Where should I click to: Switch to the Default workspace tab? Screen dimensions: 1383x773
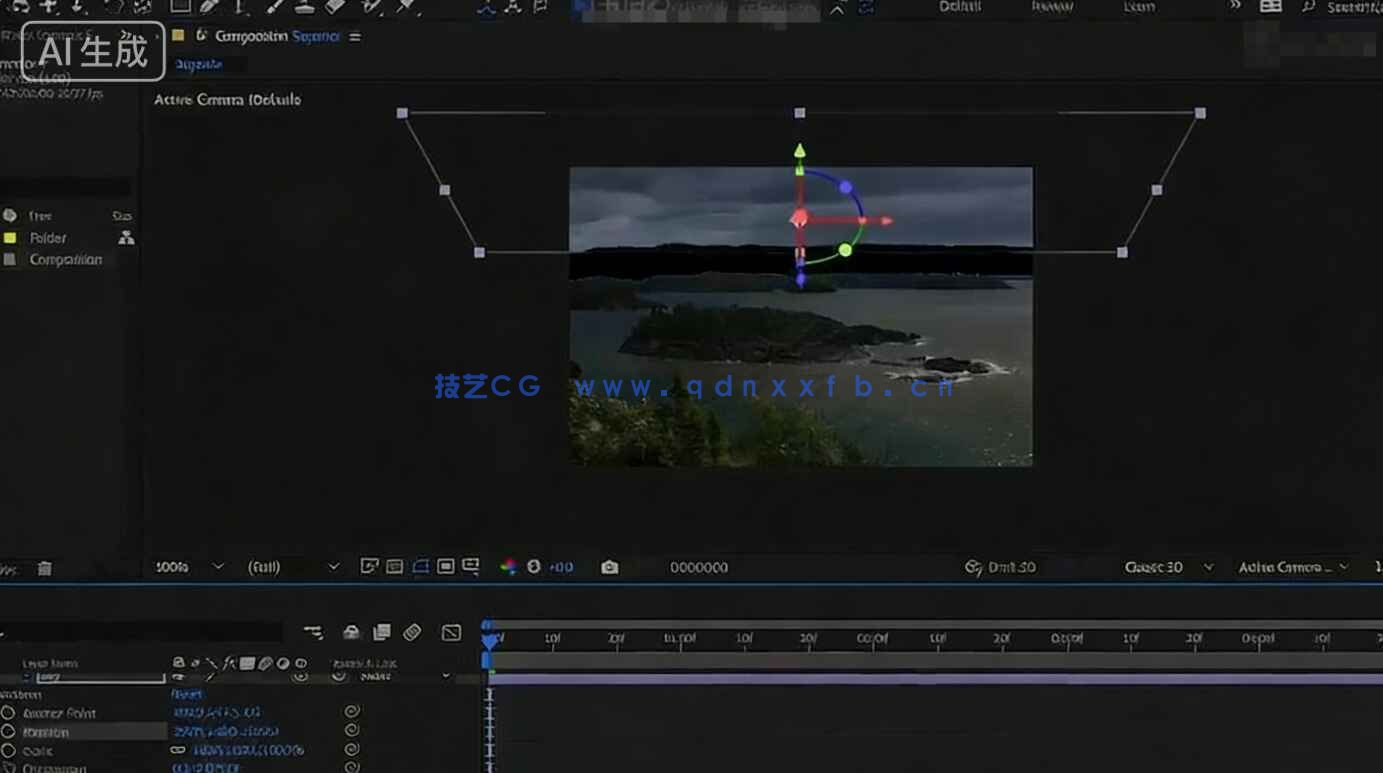click(959, 7)
